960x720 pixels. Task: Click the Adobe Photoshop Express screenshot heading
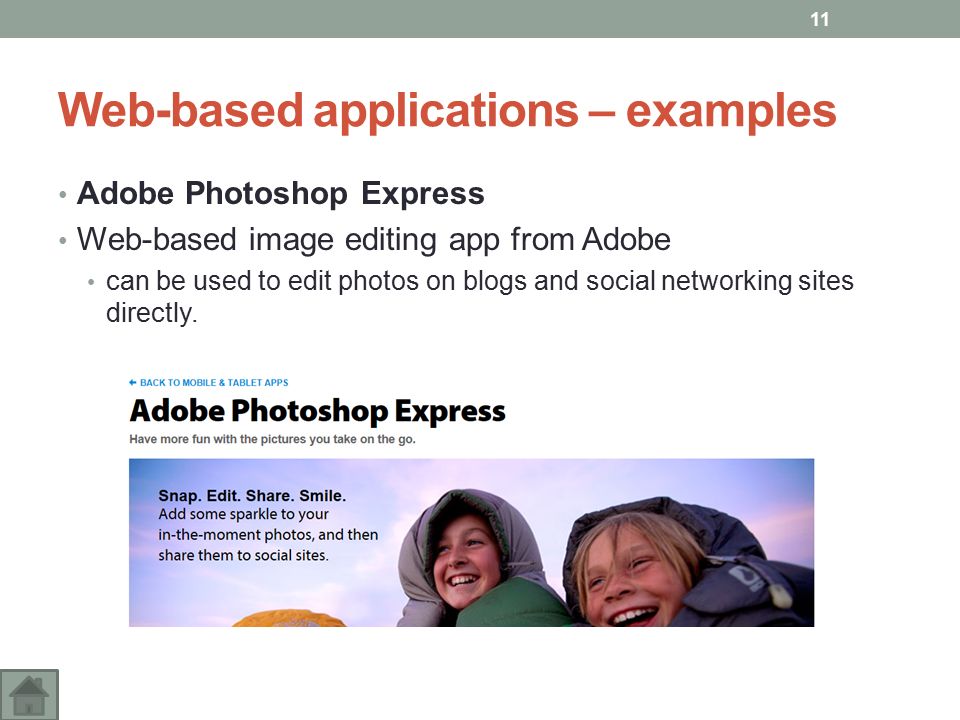317,411
